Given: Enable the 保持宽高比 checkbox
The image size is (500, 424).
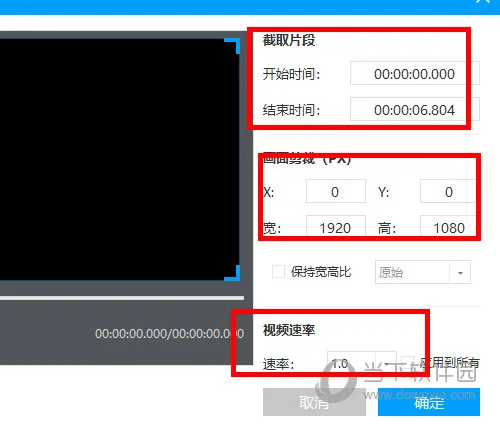Looking at the screenshot, I should pos(278,272).
